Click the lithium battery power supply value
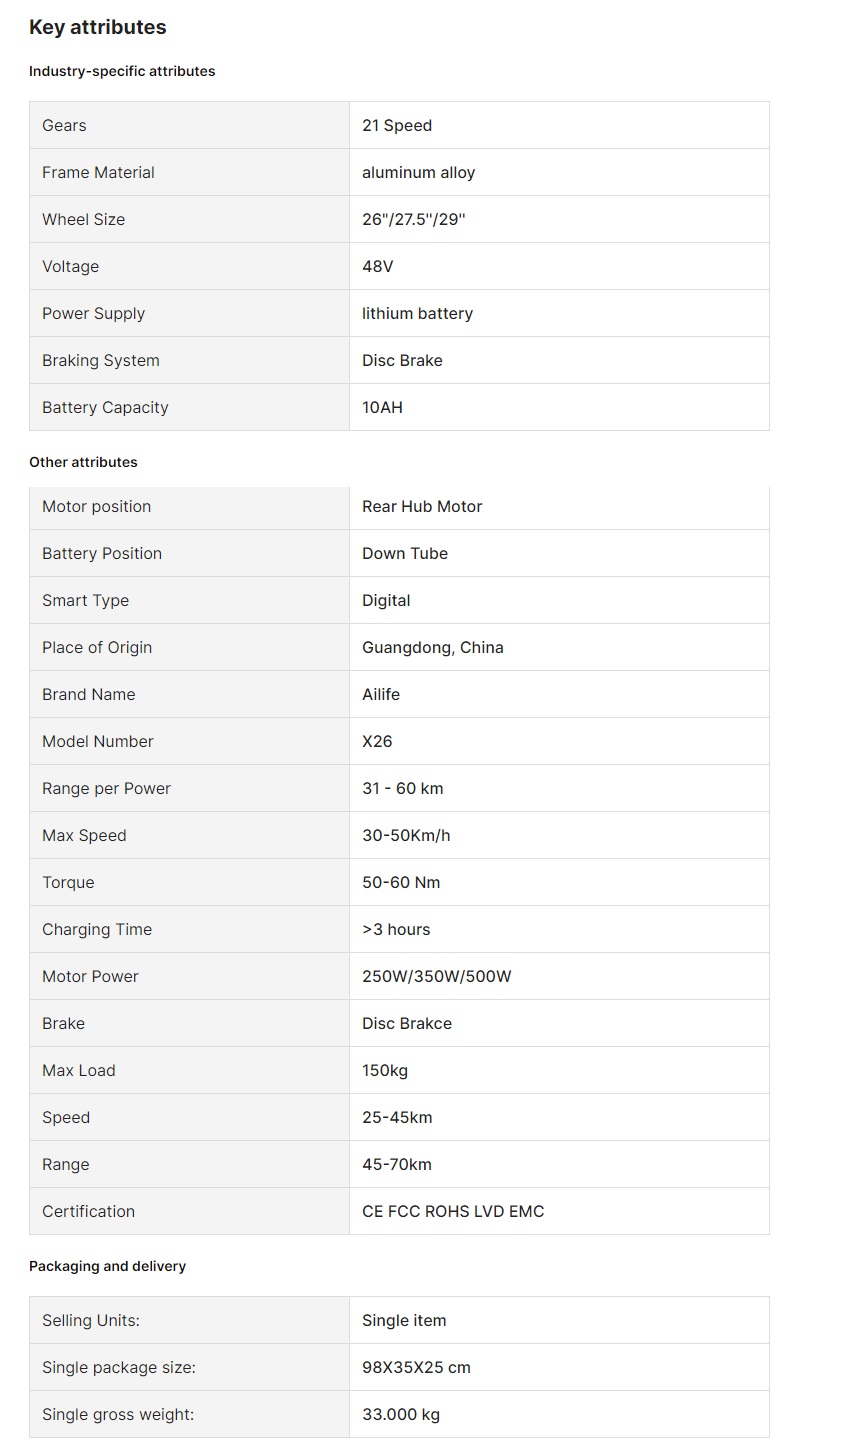Viewport: 865px width, 1444px height. [x=417, y=314]
